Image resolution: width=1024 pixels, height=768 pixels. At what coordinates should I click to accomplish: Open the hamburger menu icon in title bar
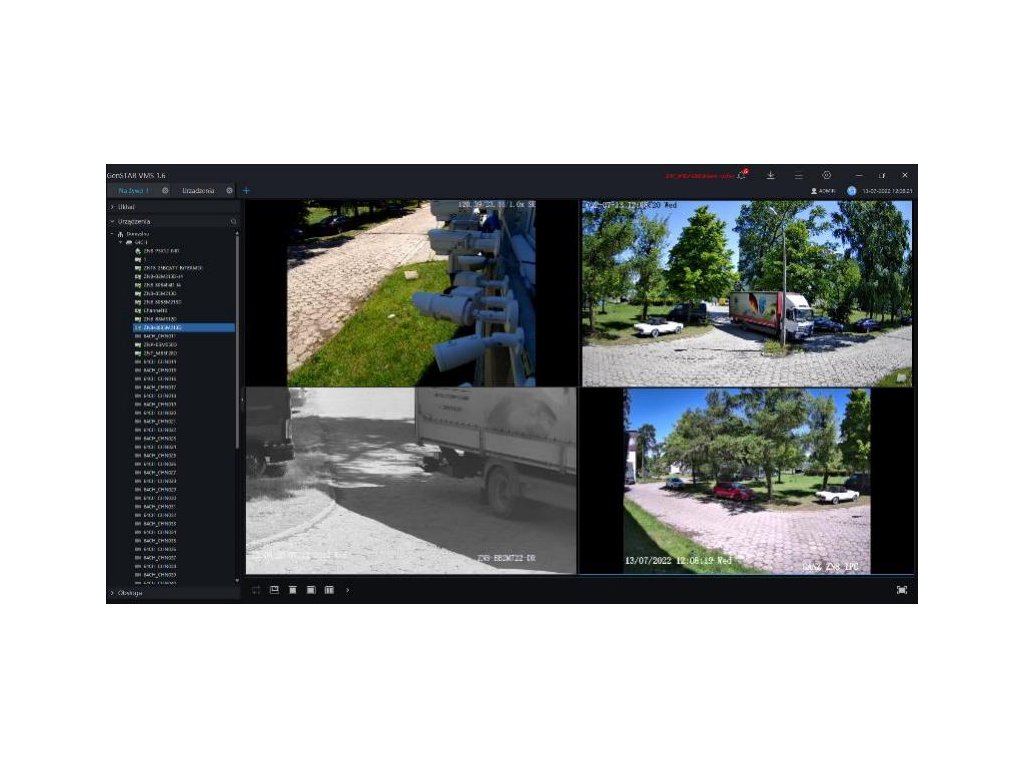click(x=798, y=175)
